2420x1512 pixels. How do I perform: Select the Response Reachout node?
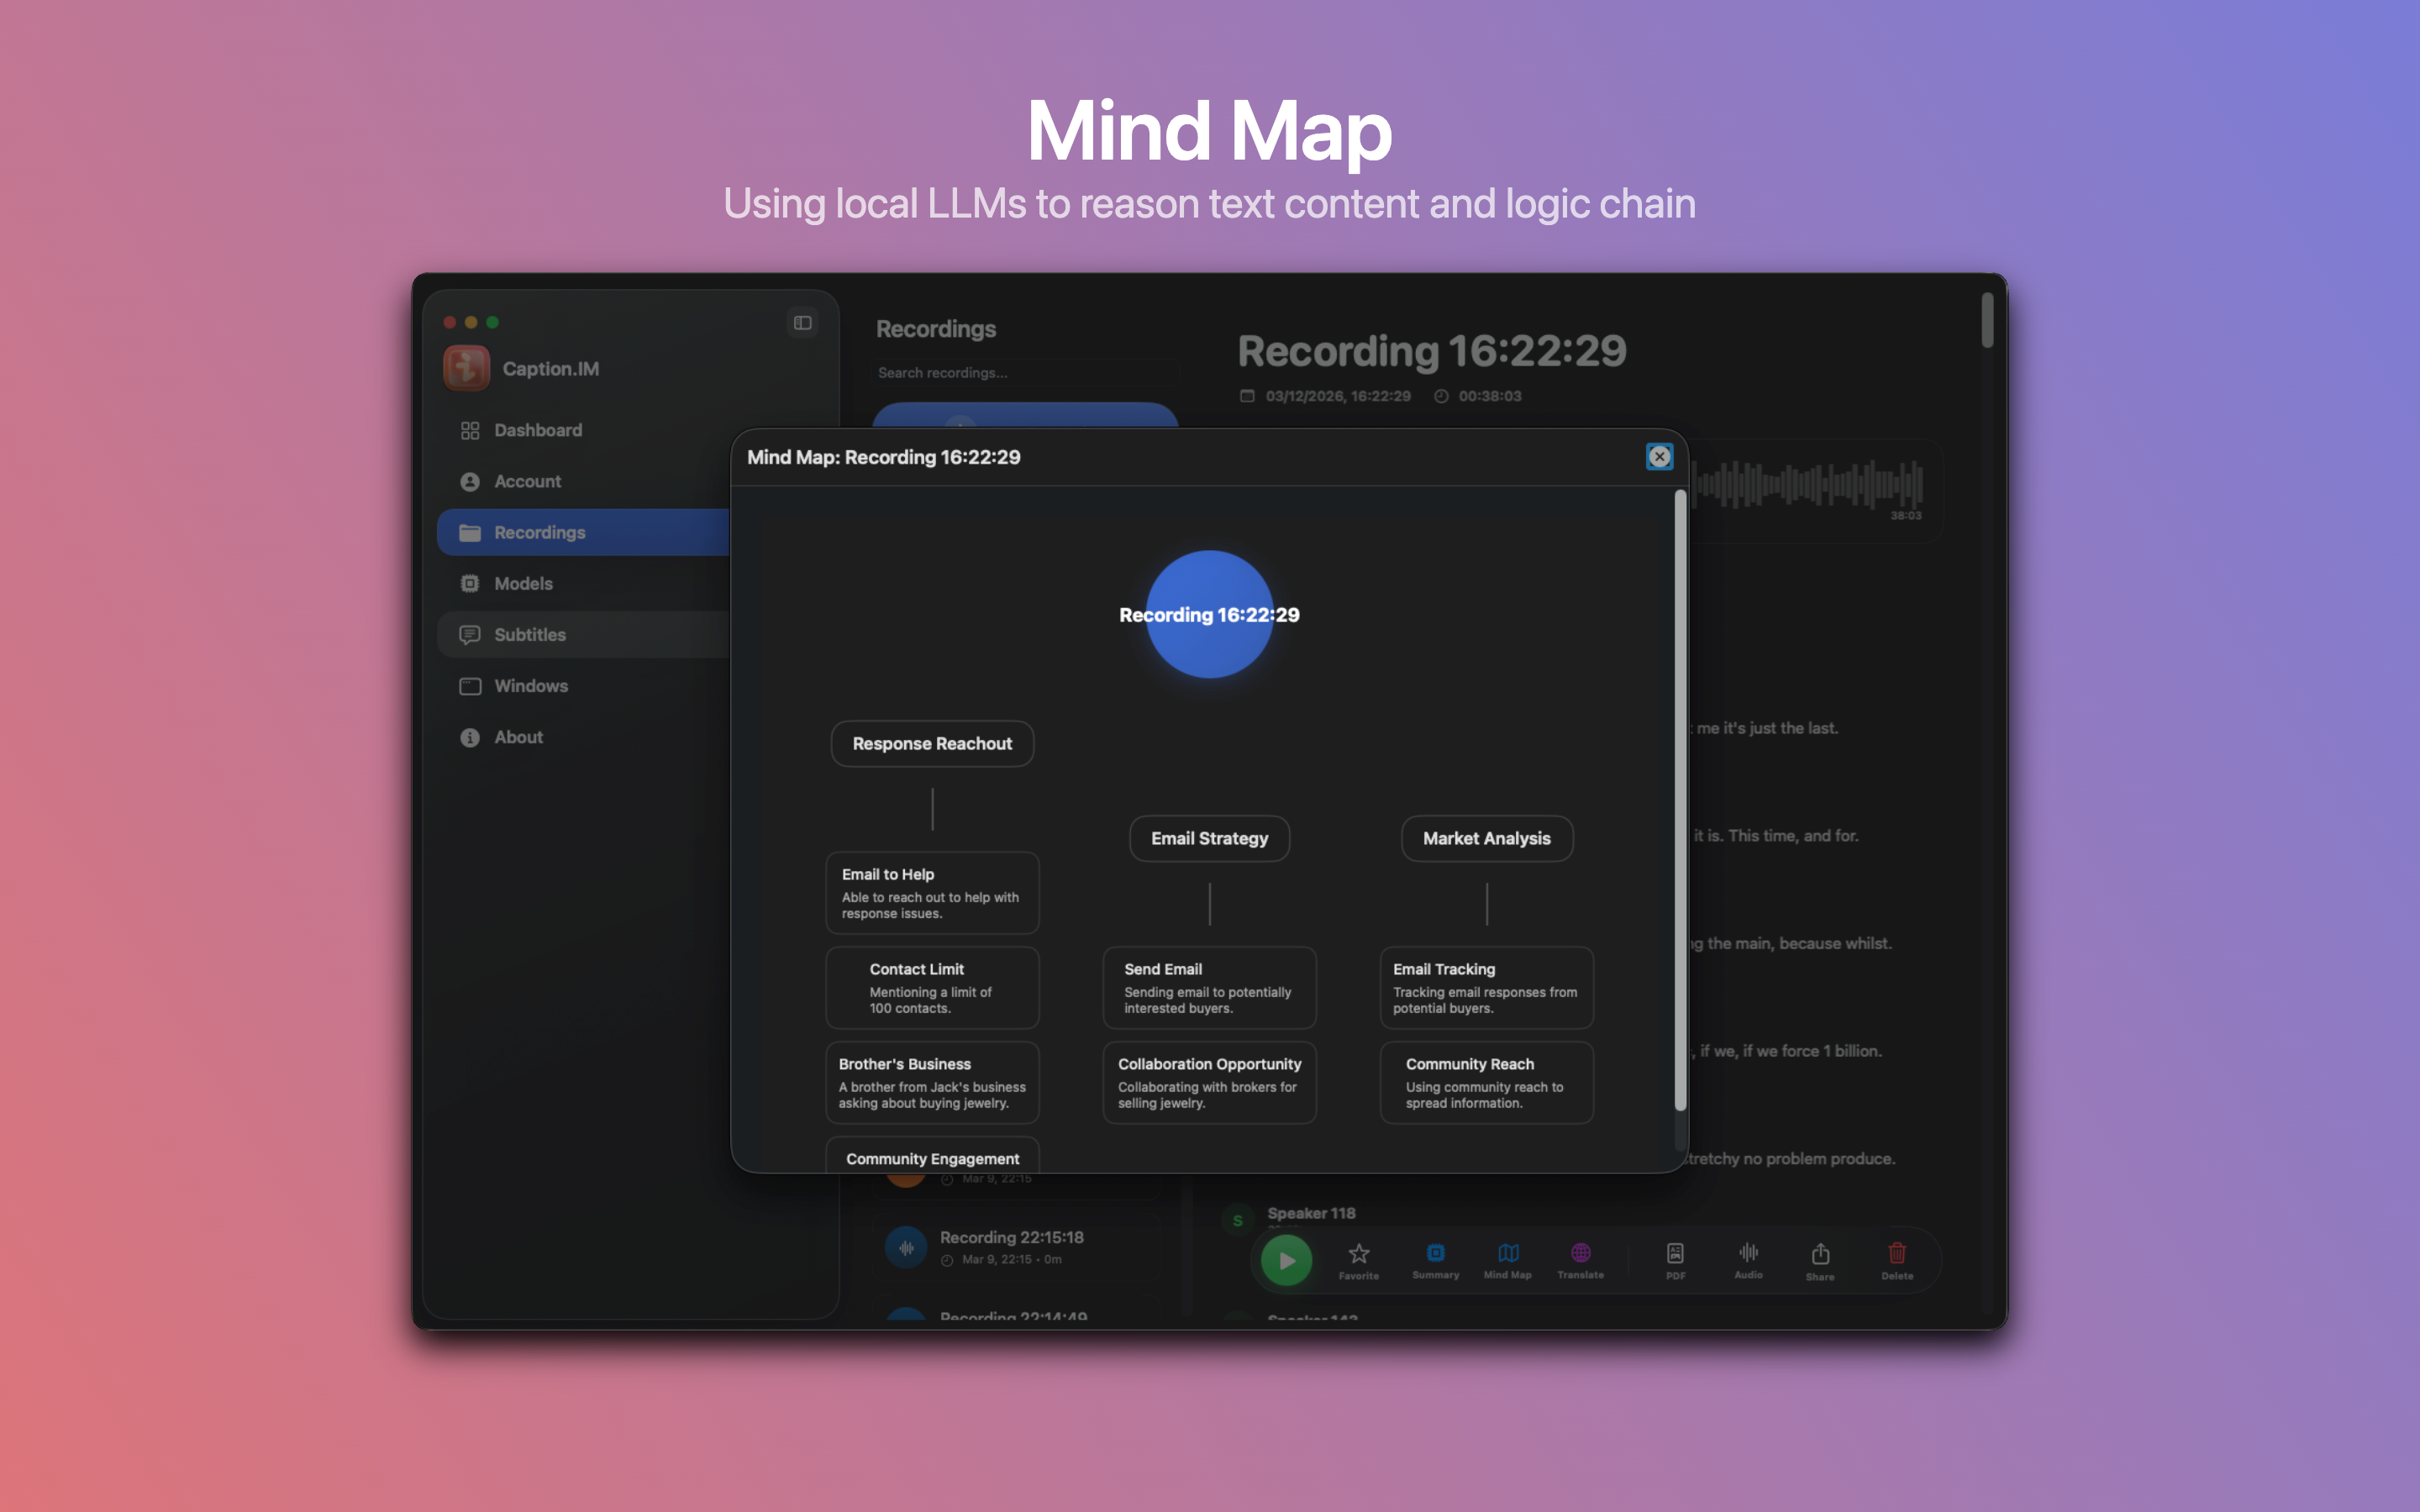(932, 743)
